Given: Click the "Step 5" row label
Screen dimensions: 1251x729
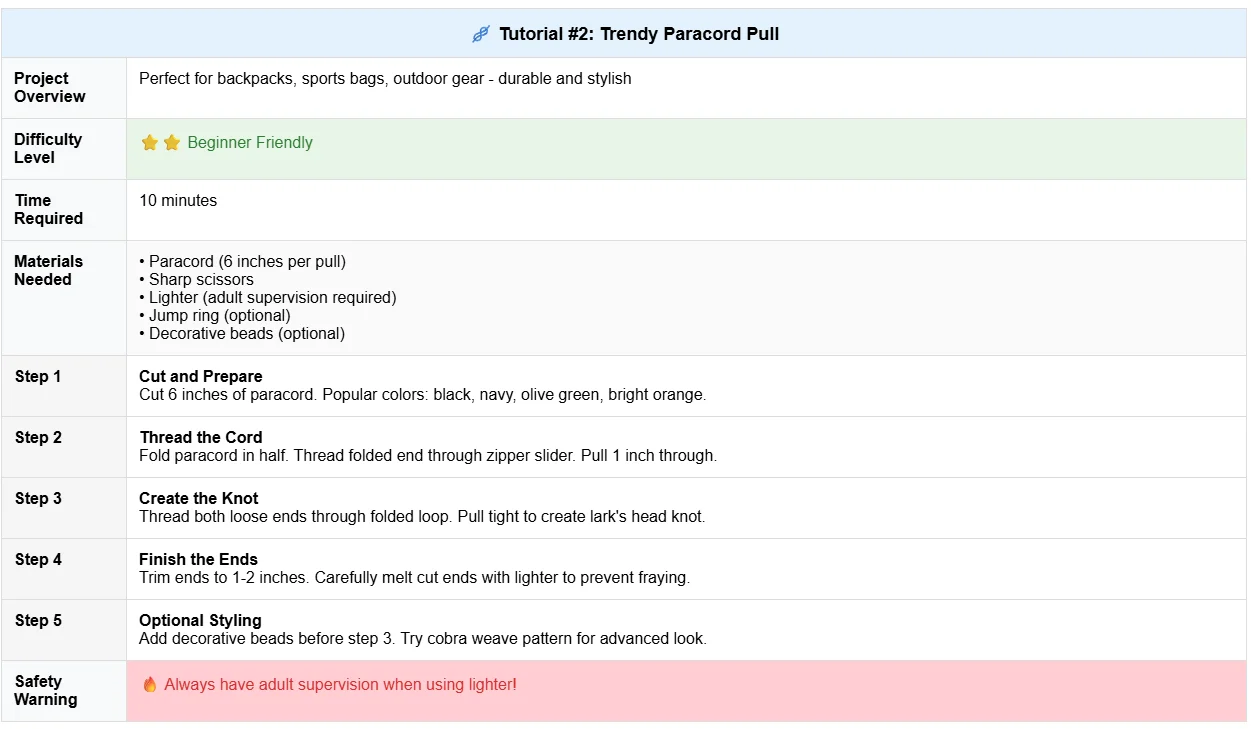Looking at the screenshot, I should 38,620.
